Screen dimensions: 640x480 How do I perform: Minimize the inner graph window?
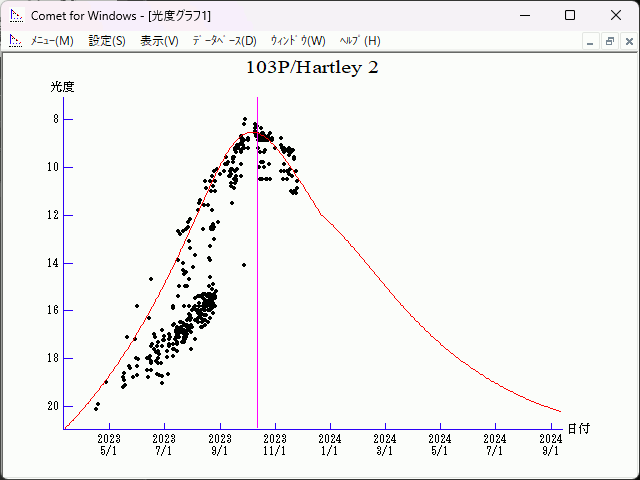tap(590, 42)
